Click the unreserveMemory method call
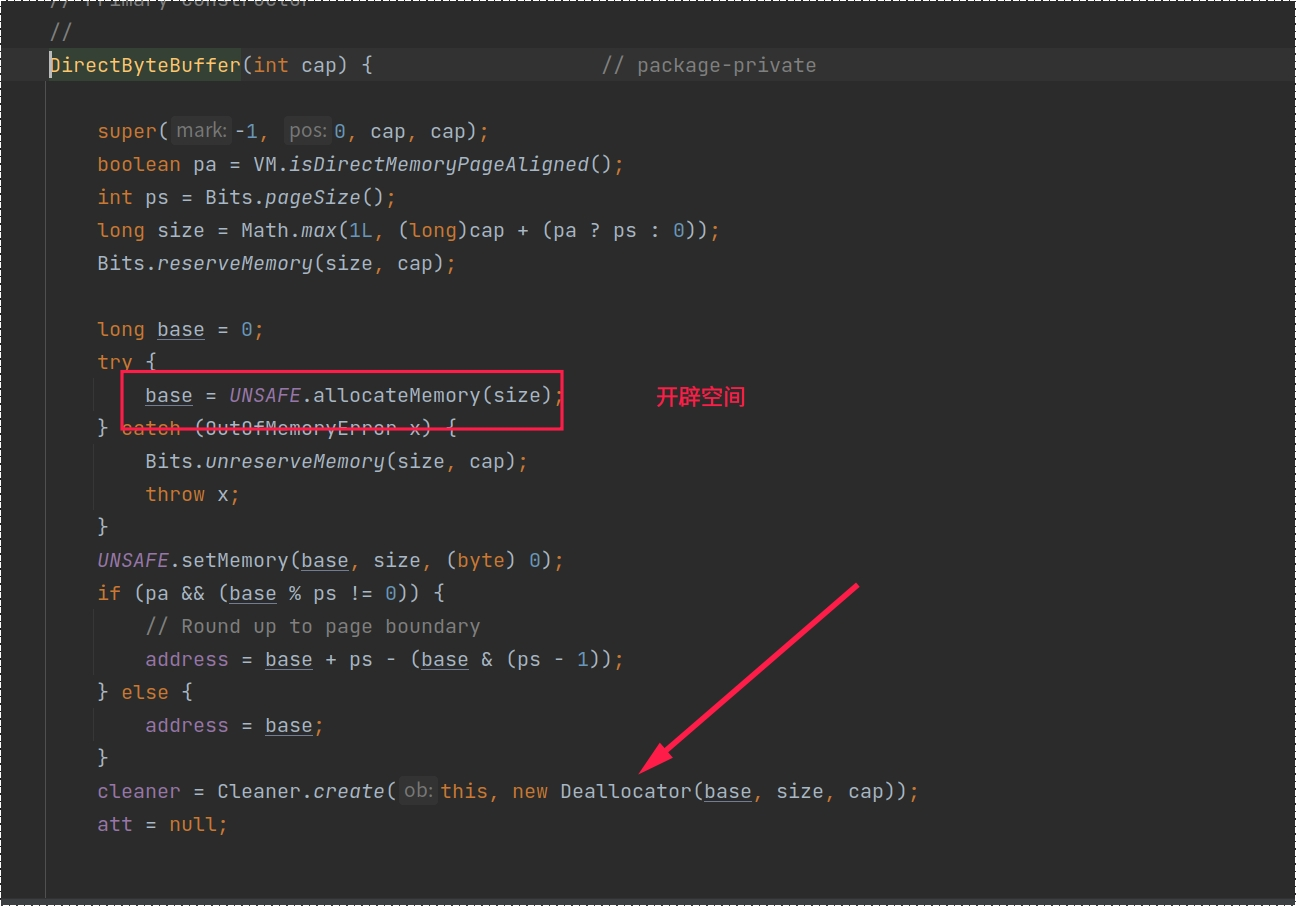Viewport: 1296px width, 906px height. coord(294,461)
